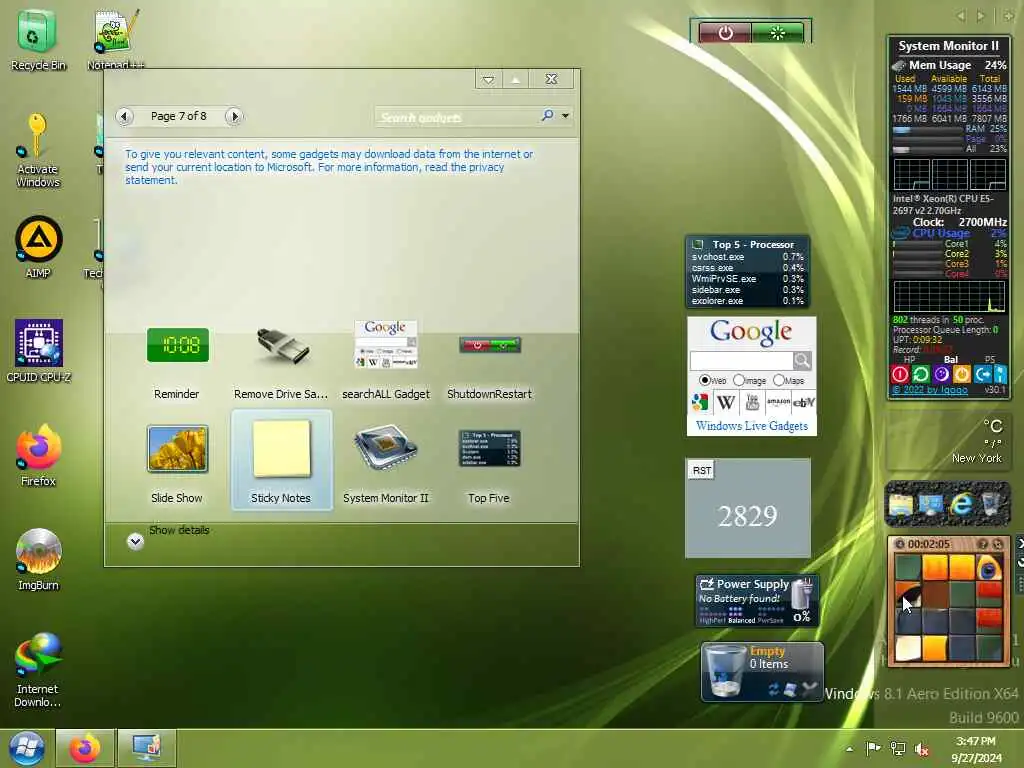Click the YouTube icon in searchALL gadget

coord(752,402)
